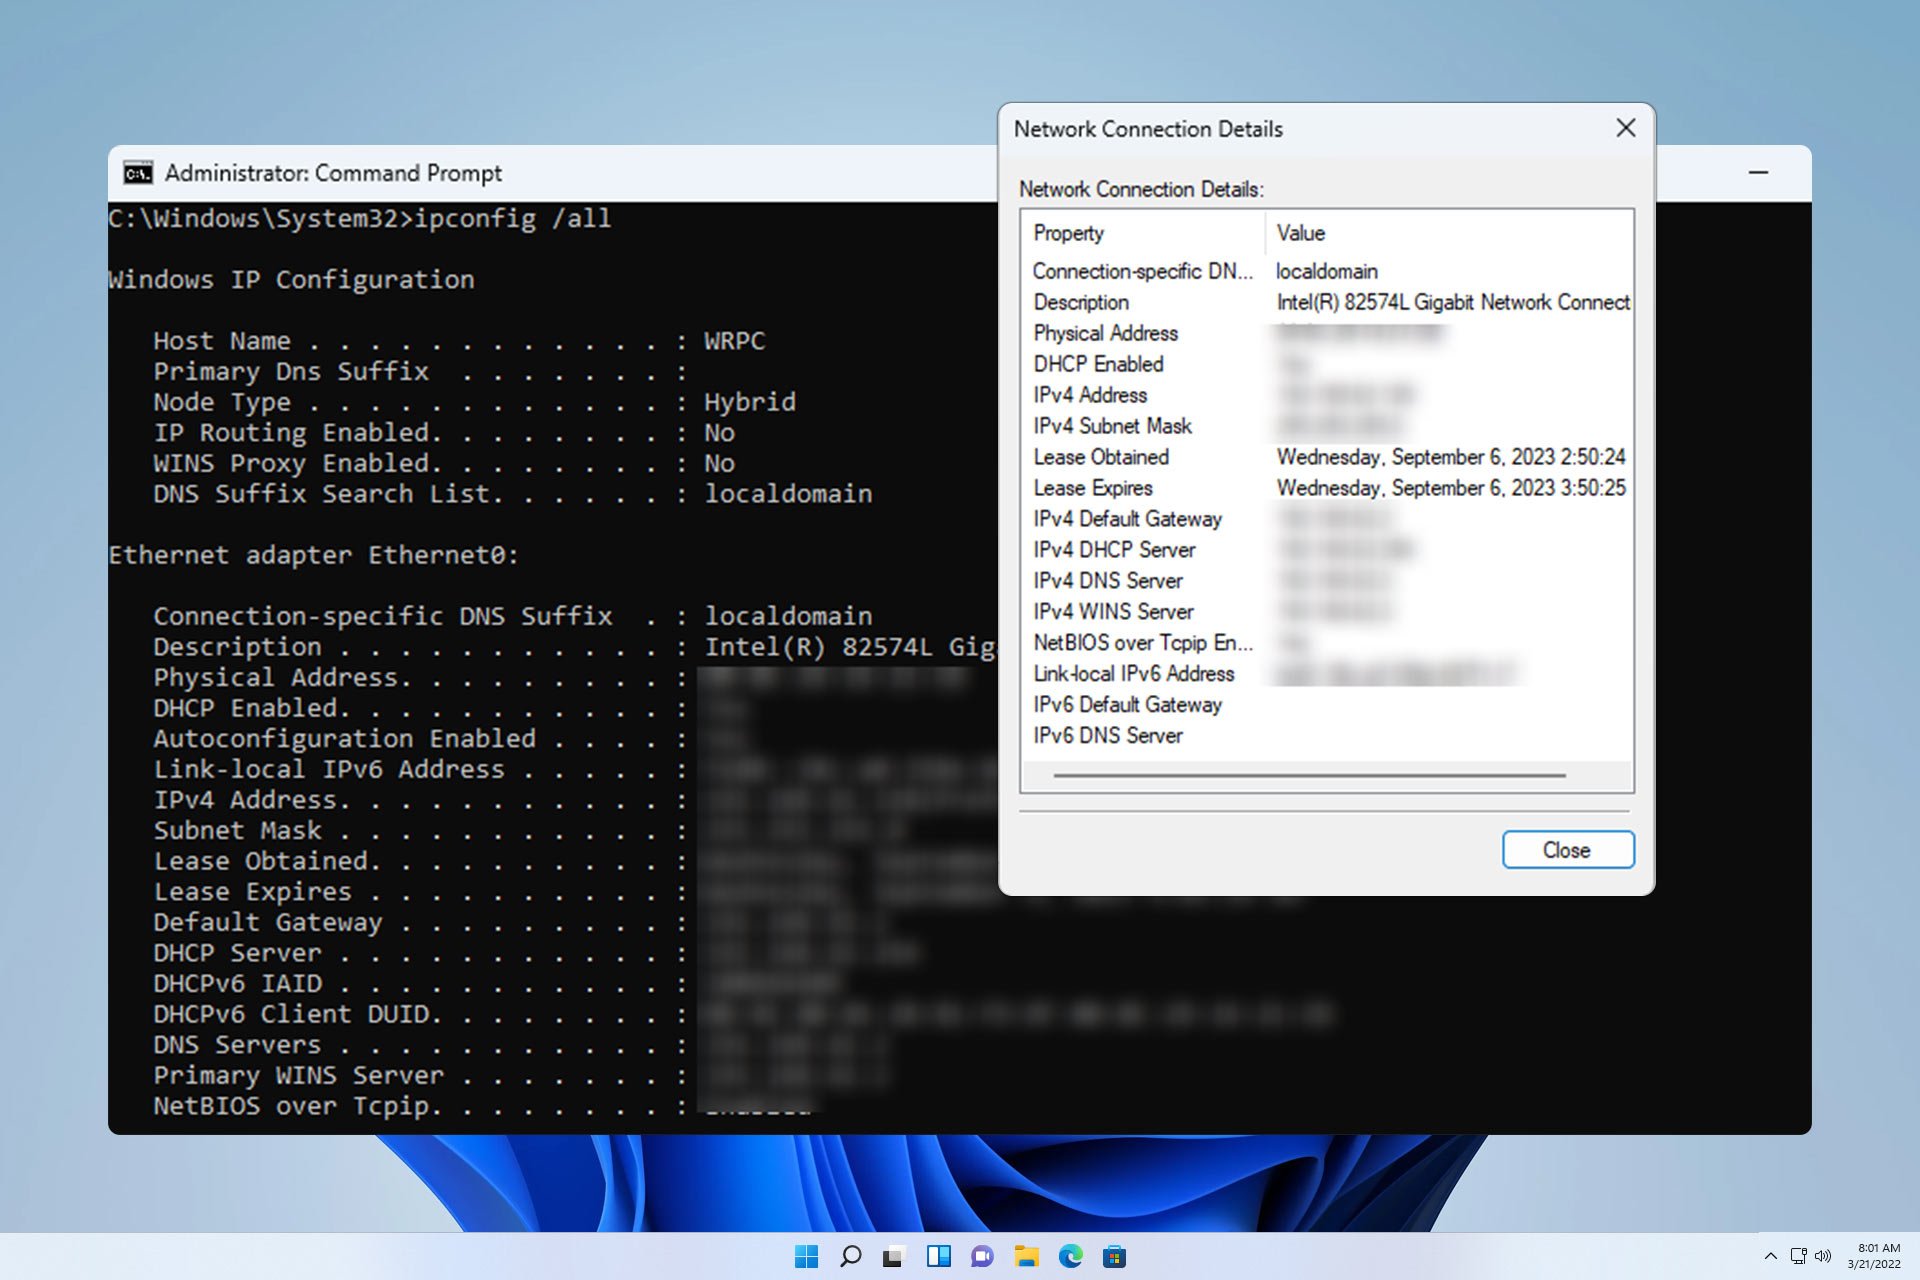Open the volume control in system tray
Image resolution: width=1920 pixels, height=1280 pixels.
(1822, 1257)
